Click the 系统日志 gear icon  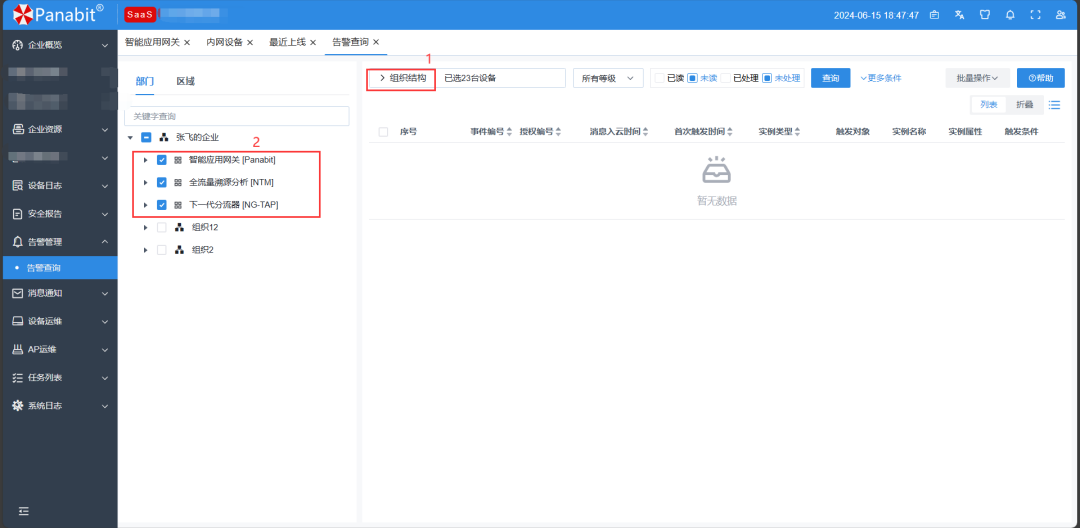18,406
